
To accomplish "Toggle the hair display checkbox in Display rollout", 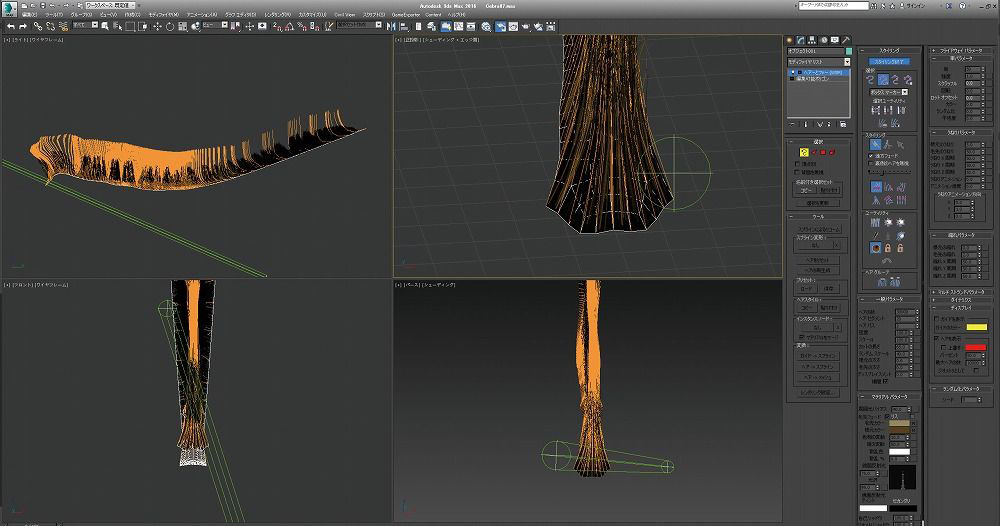I will 936,338.
